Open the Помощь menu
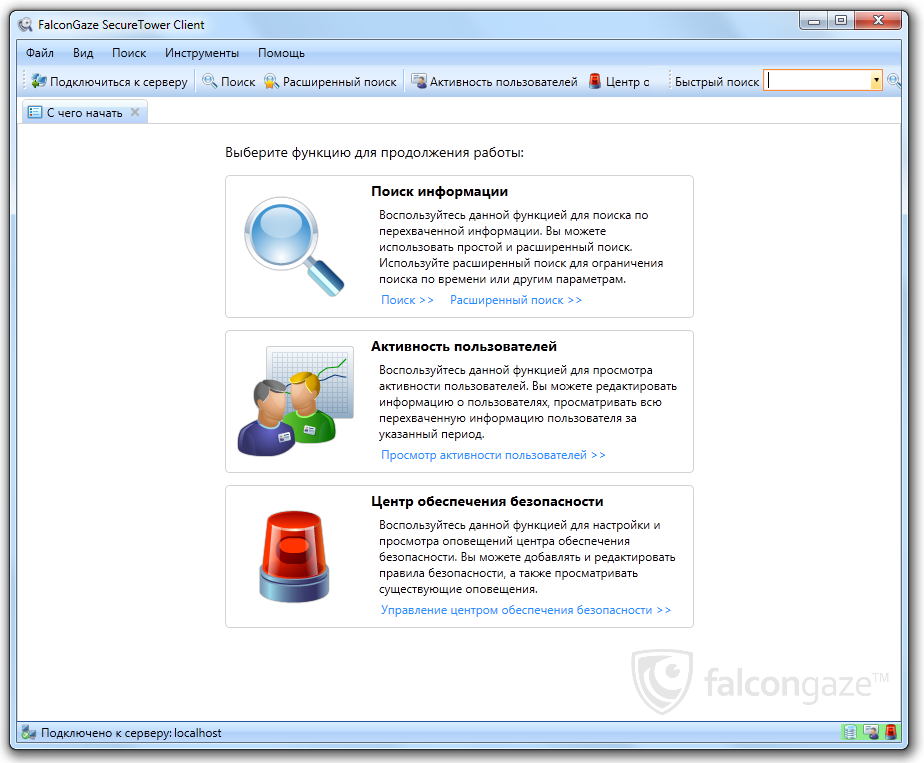The image size is (924, 763). pos(281,53)
